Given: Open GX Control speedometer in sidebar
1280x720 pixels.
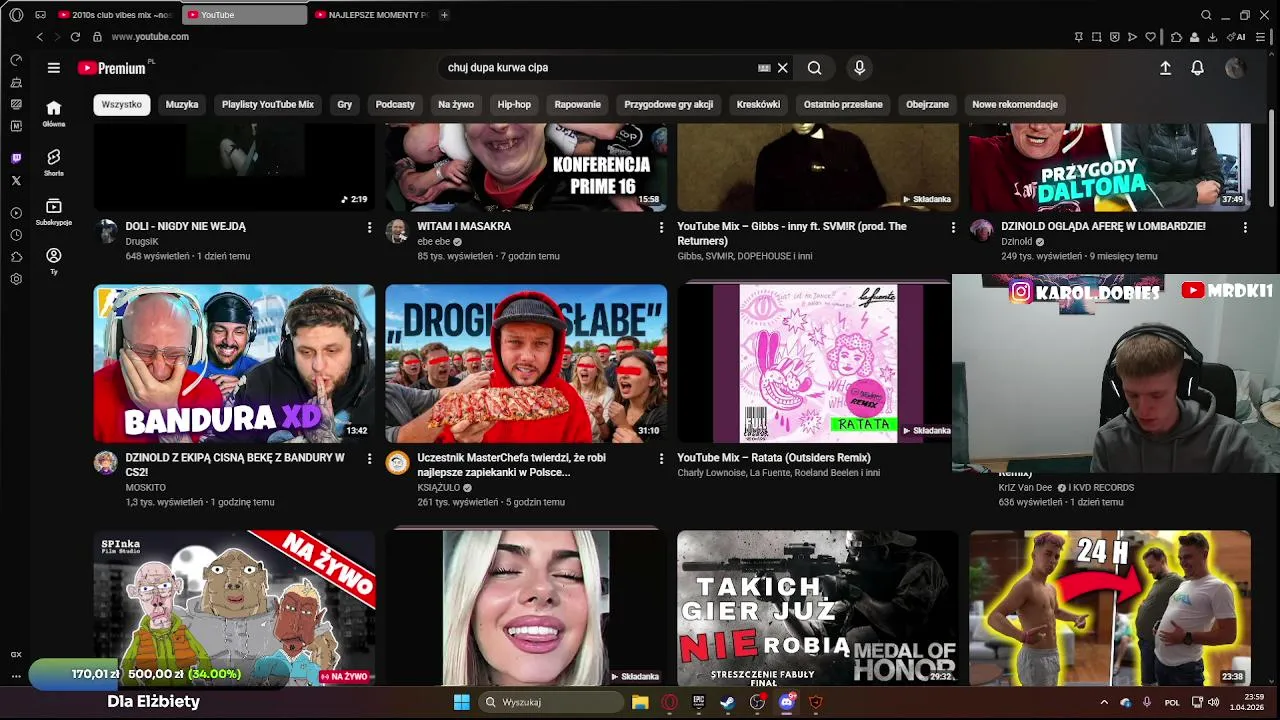Looking at the screenshot, I should pyautogui.click(x=16, y=60).
